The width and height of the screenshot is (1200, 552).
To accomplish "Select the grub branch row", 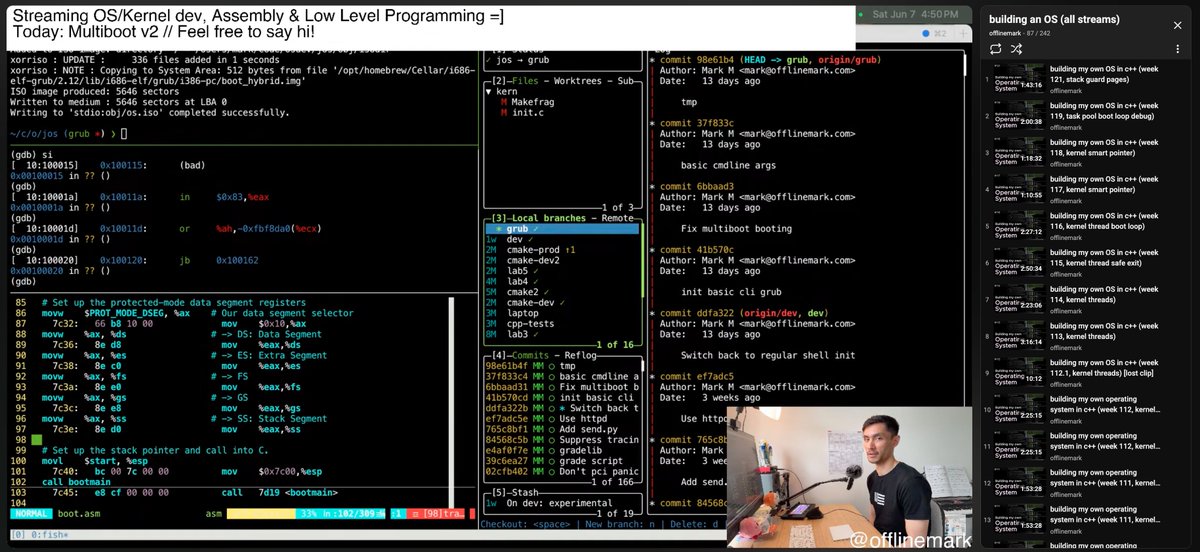I will (x=561, y=229).
